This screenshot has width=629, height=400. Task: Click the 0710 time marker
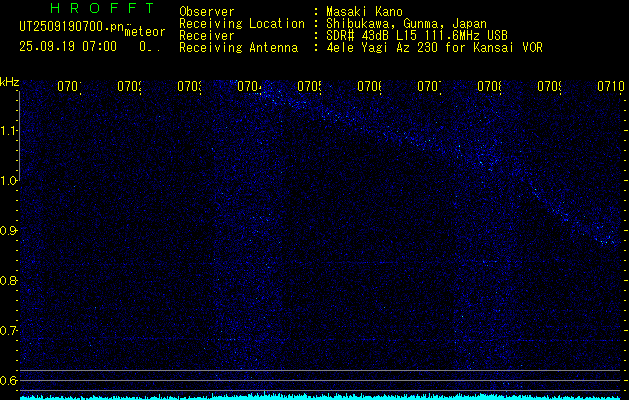point(611,86)
